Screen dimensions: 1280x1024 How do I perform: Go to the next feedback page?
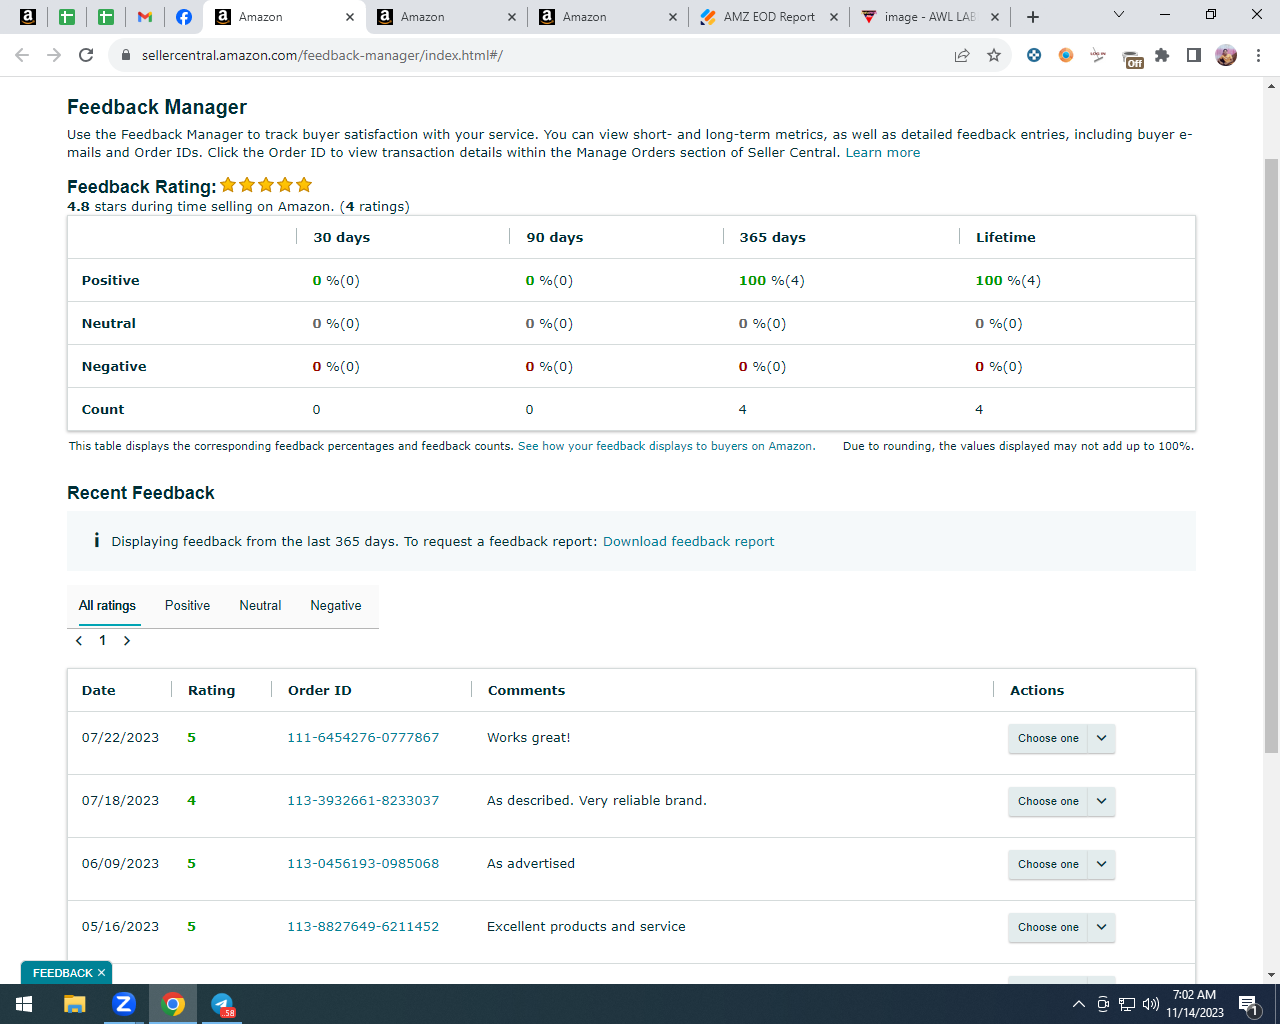click(x=127, y=641)
